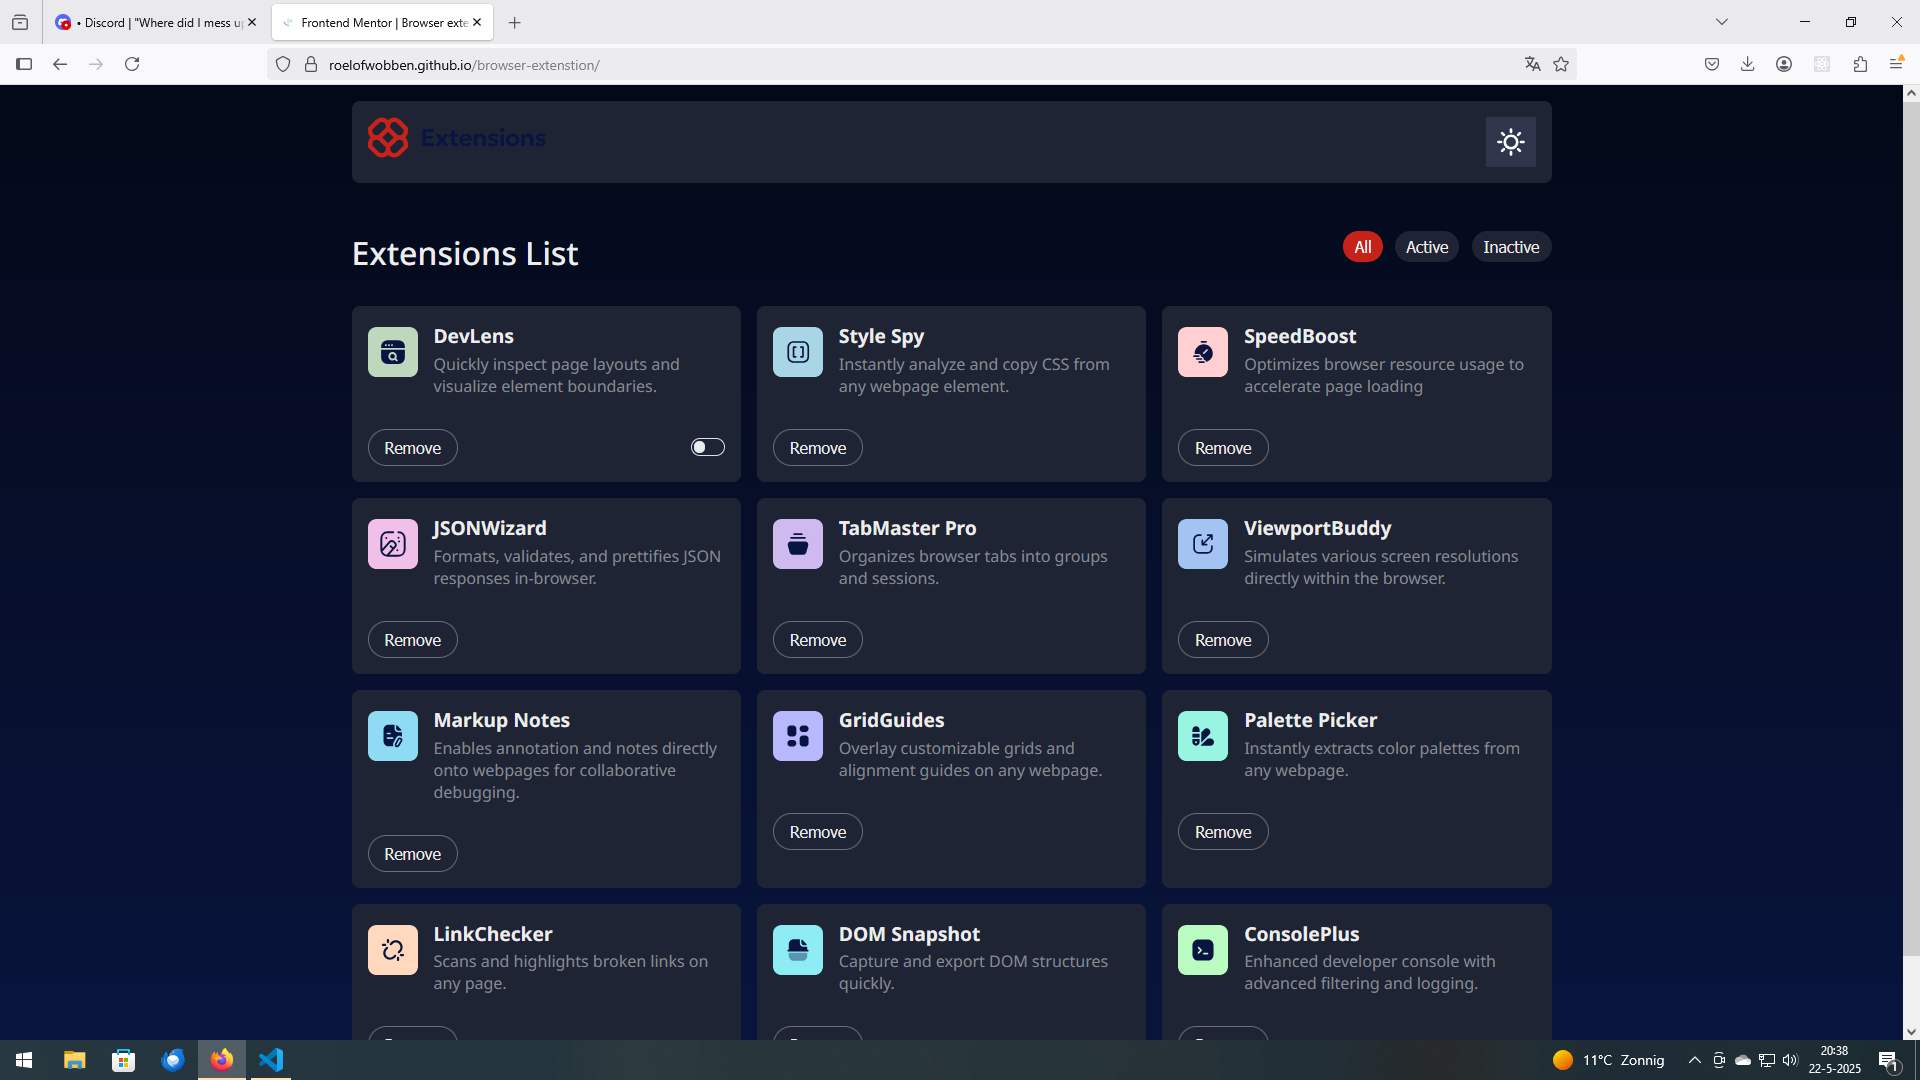
Task: Click the SpeedBoost extension icon
Action: tap(1202, 352)
